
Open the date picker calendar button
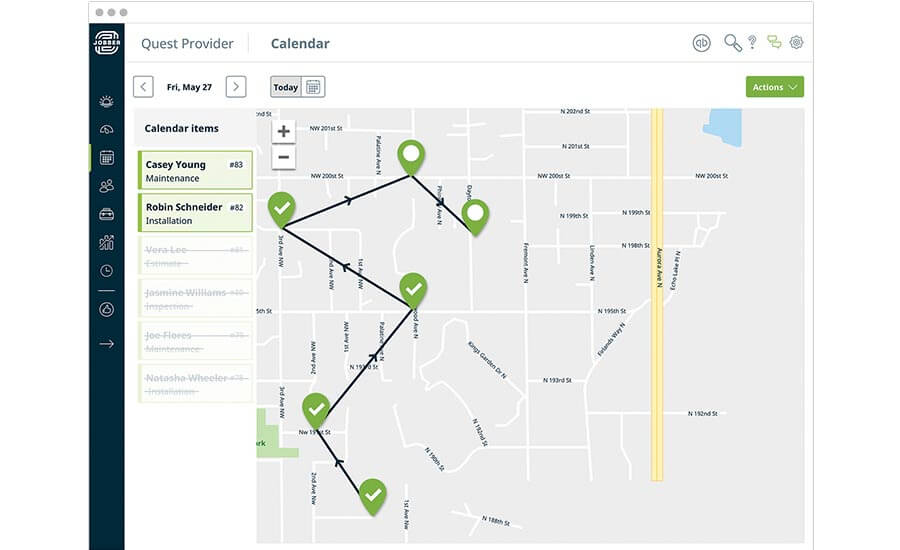pos(313,87)
